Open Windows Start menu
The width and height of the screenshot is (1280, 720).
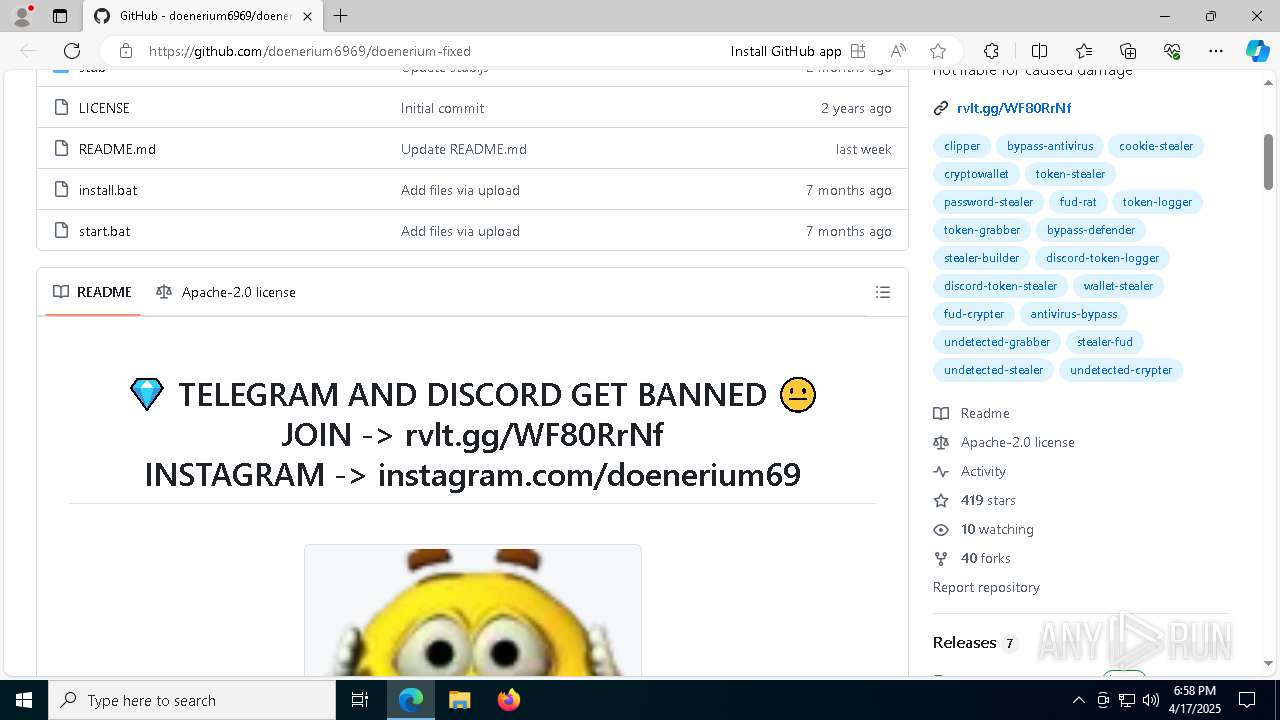[x=24, y=700]
